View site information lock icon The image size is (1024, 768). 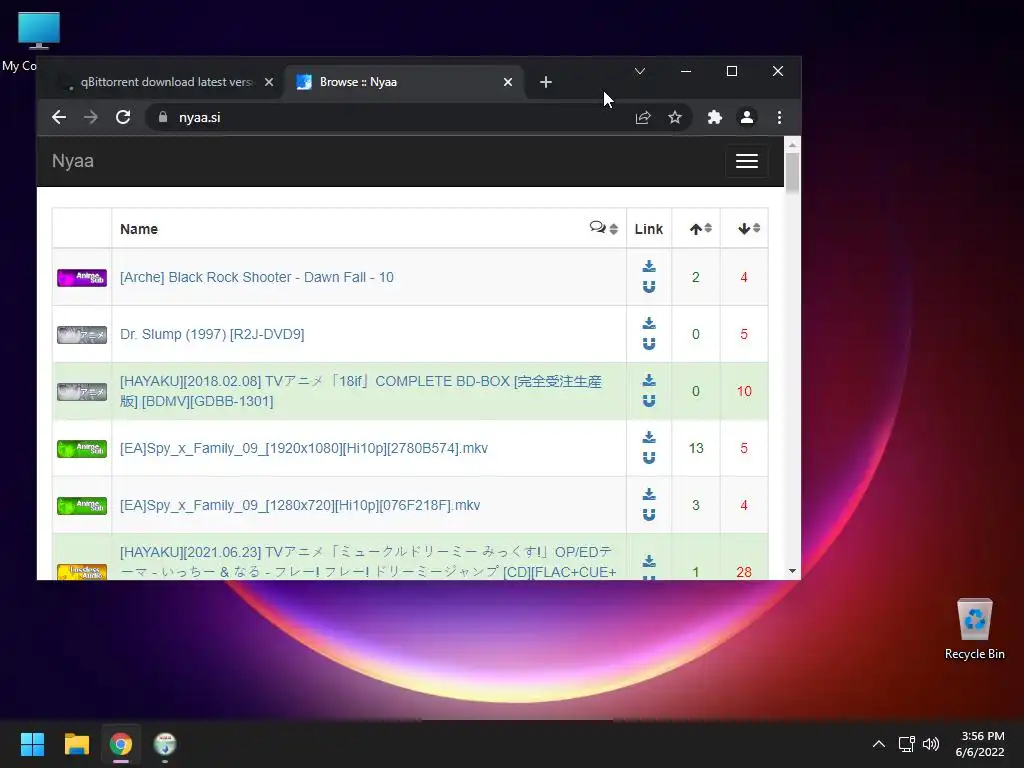click(x=163, y=117)
